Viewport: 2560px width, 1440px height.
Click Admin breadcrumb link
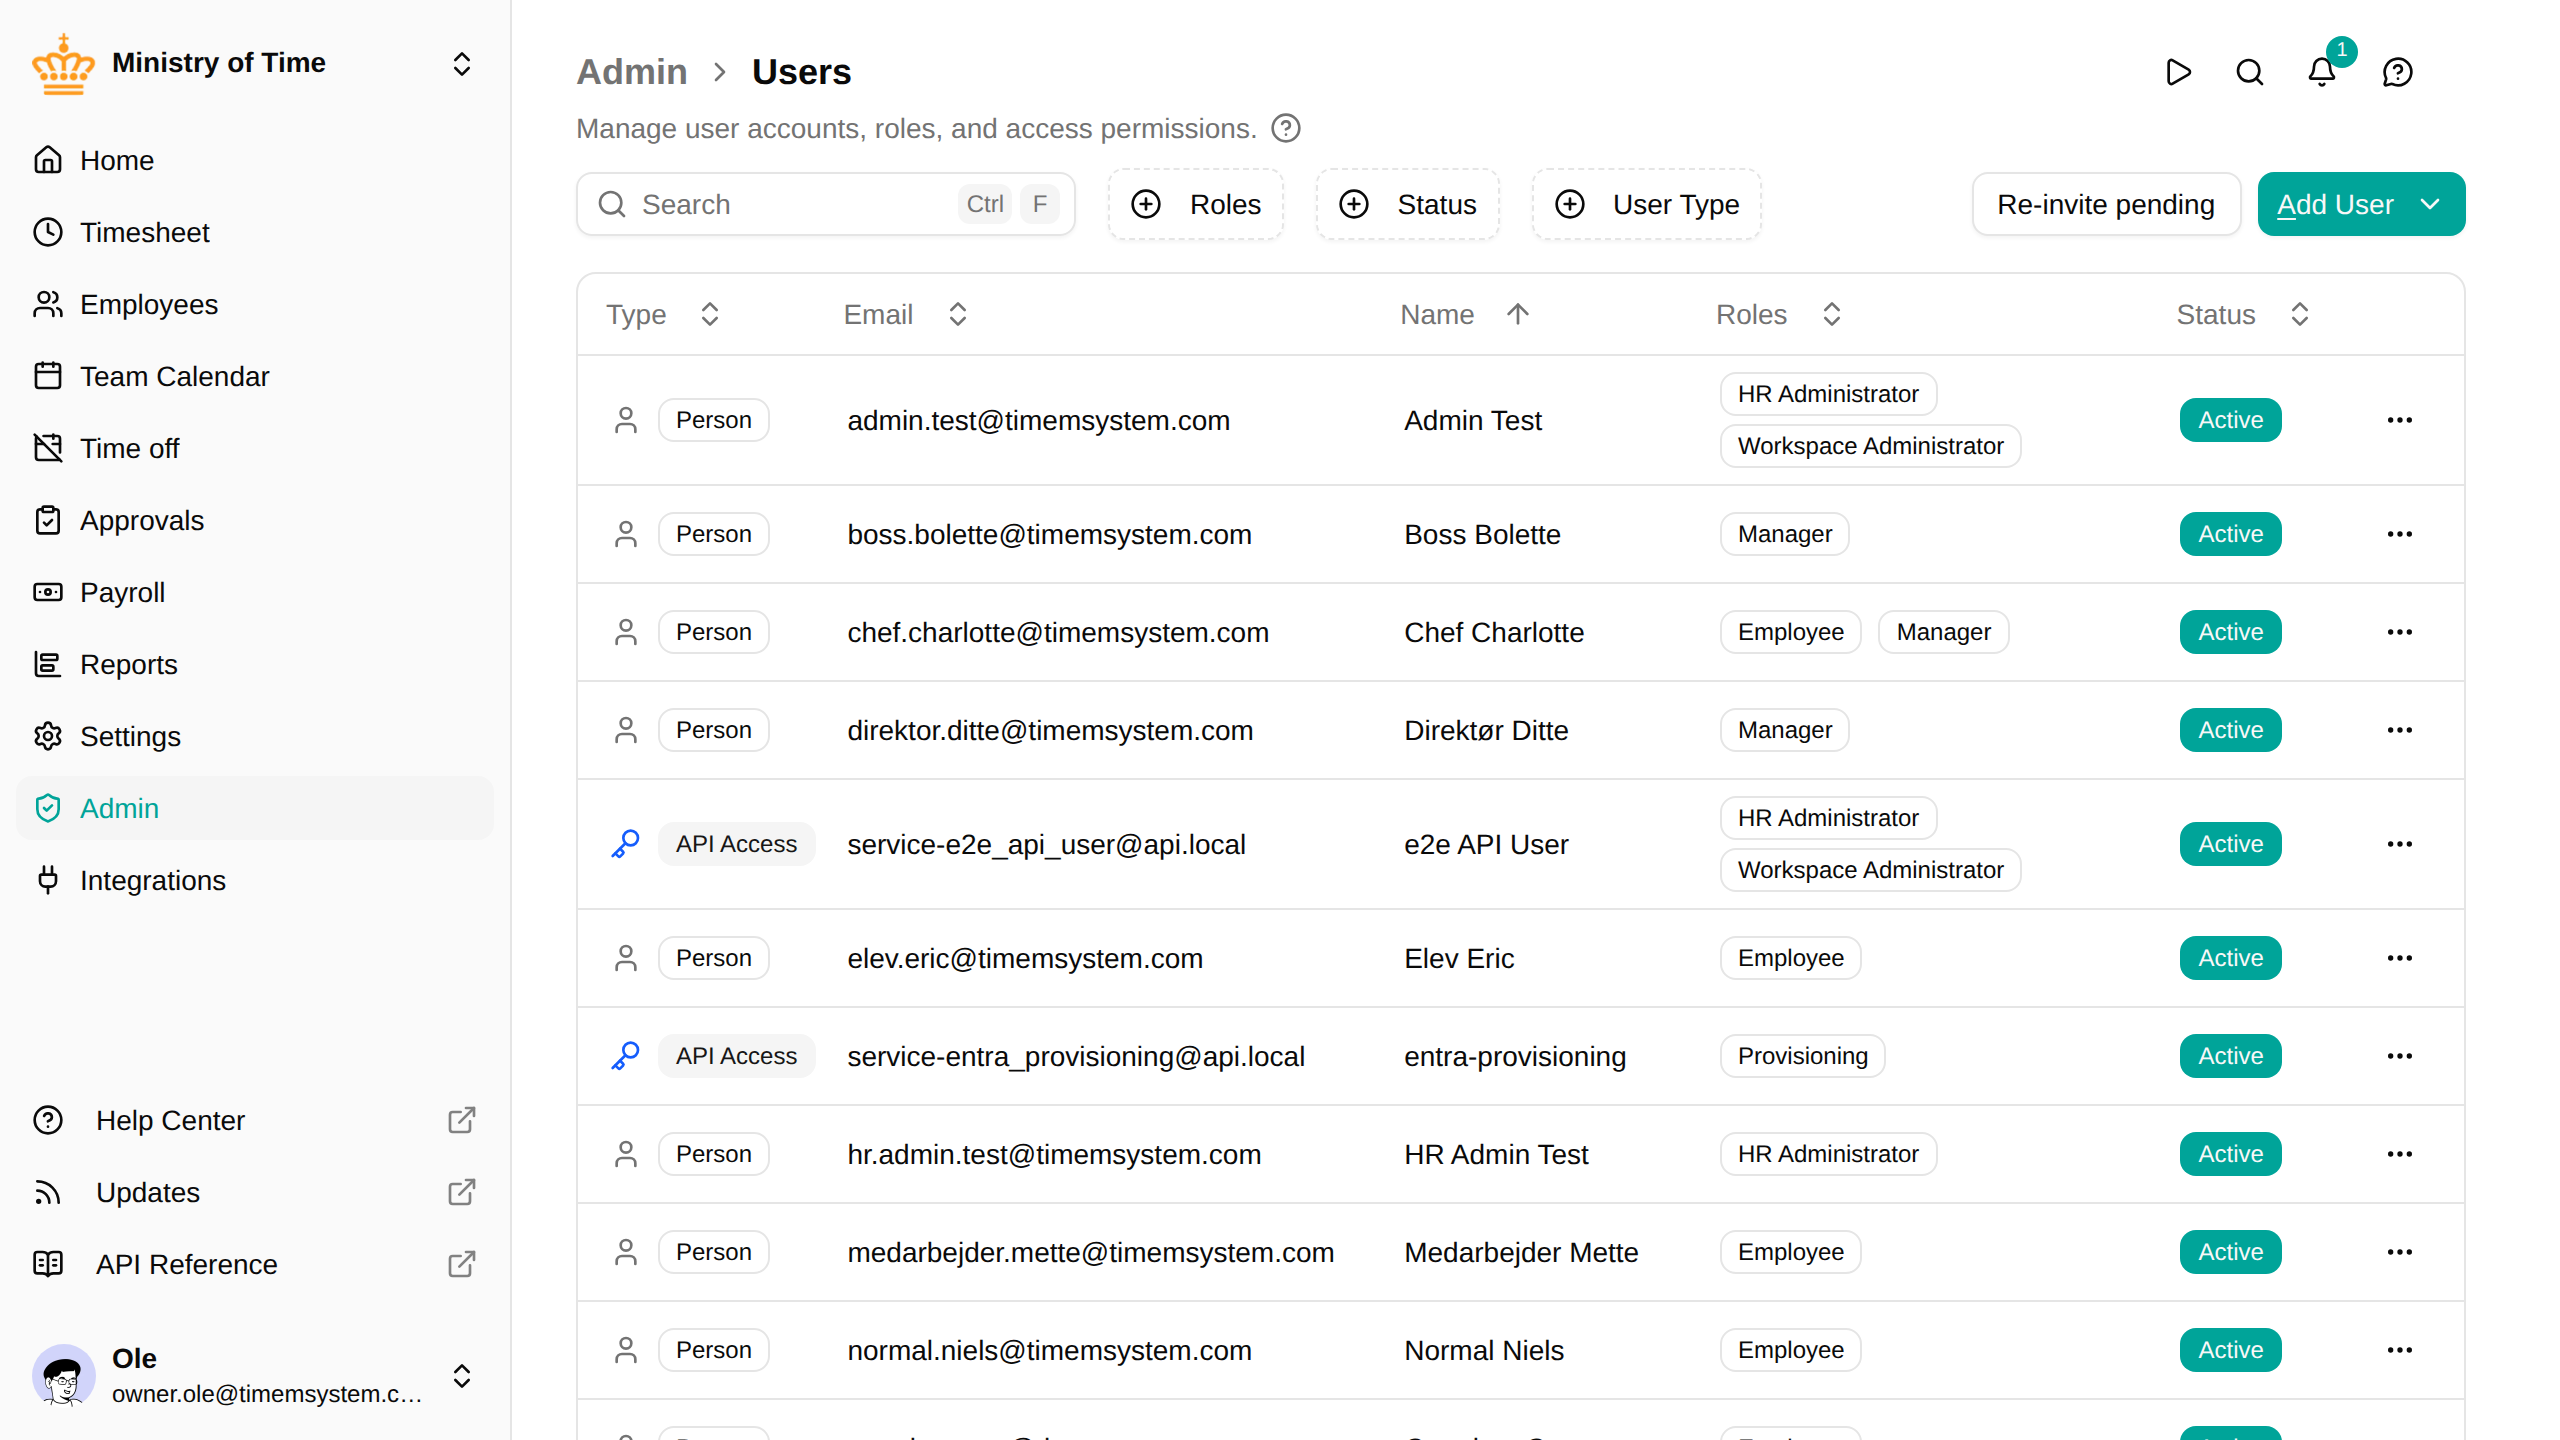click(632, 72)
